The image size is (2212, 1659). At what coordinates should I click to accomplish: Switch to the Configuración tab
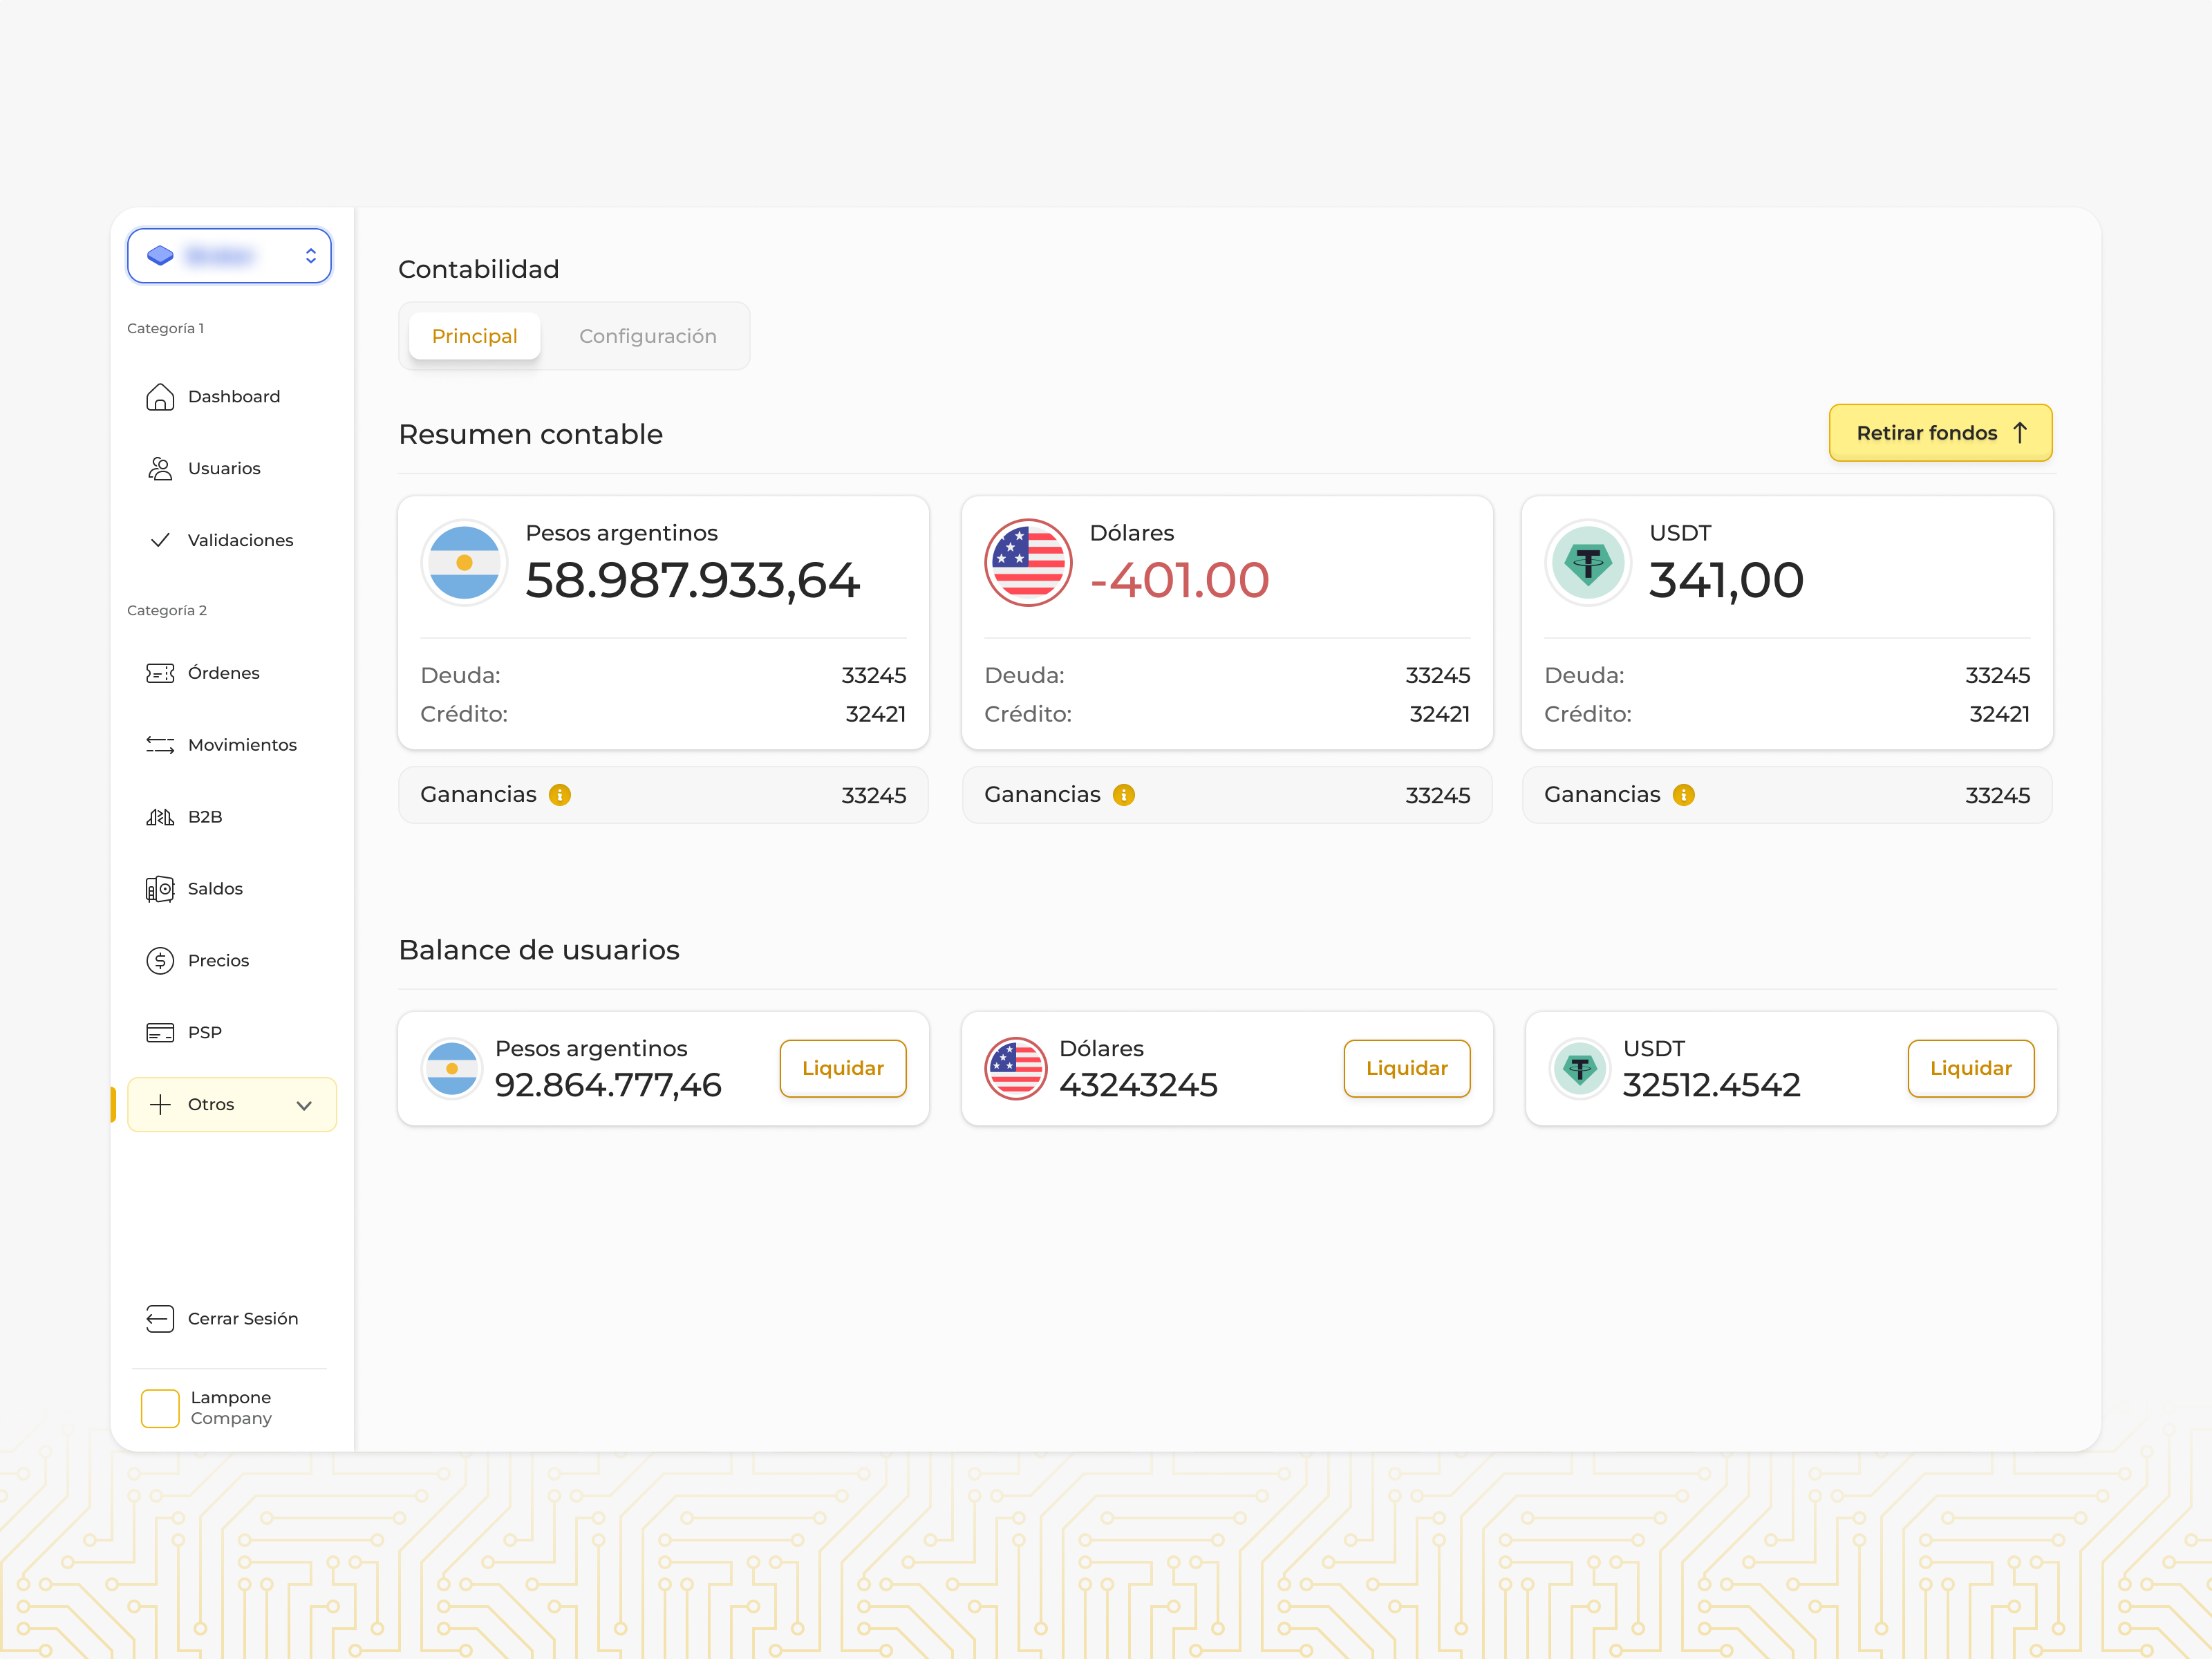click(647, 336)
